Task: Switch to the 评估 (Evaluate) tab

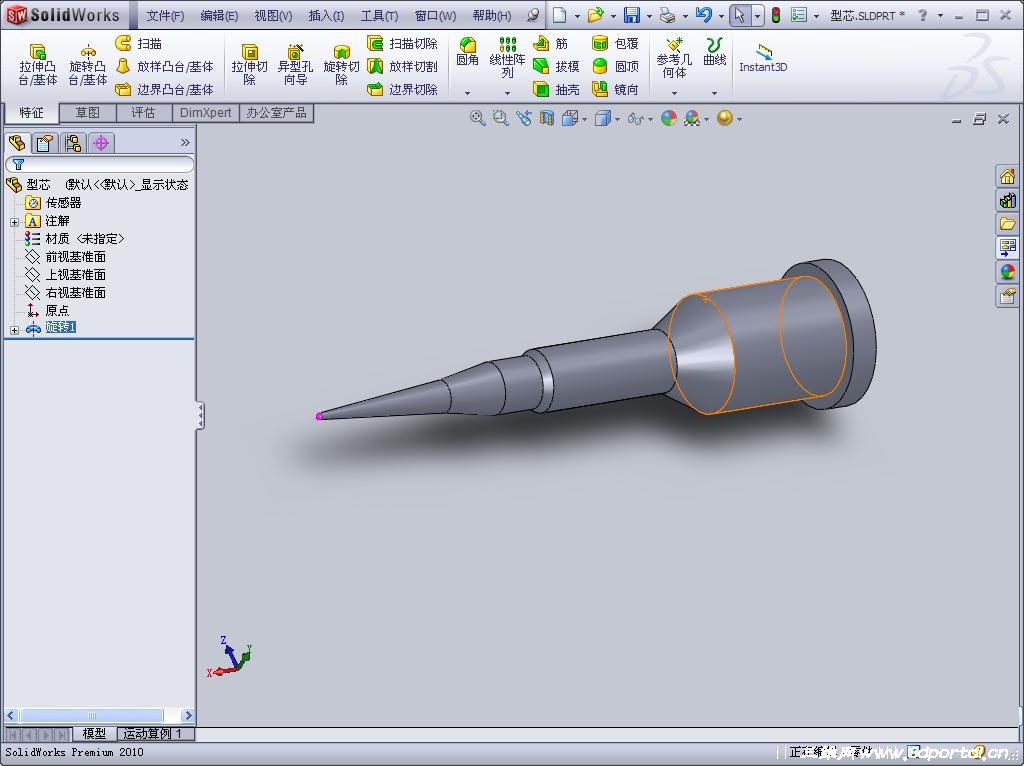Action: [x=144, y=113]
